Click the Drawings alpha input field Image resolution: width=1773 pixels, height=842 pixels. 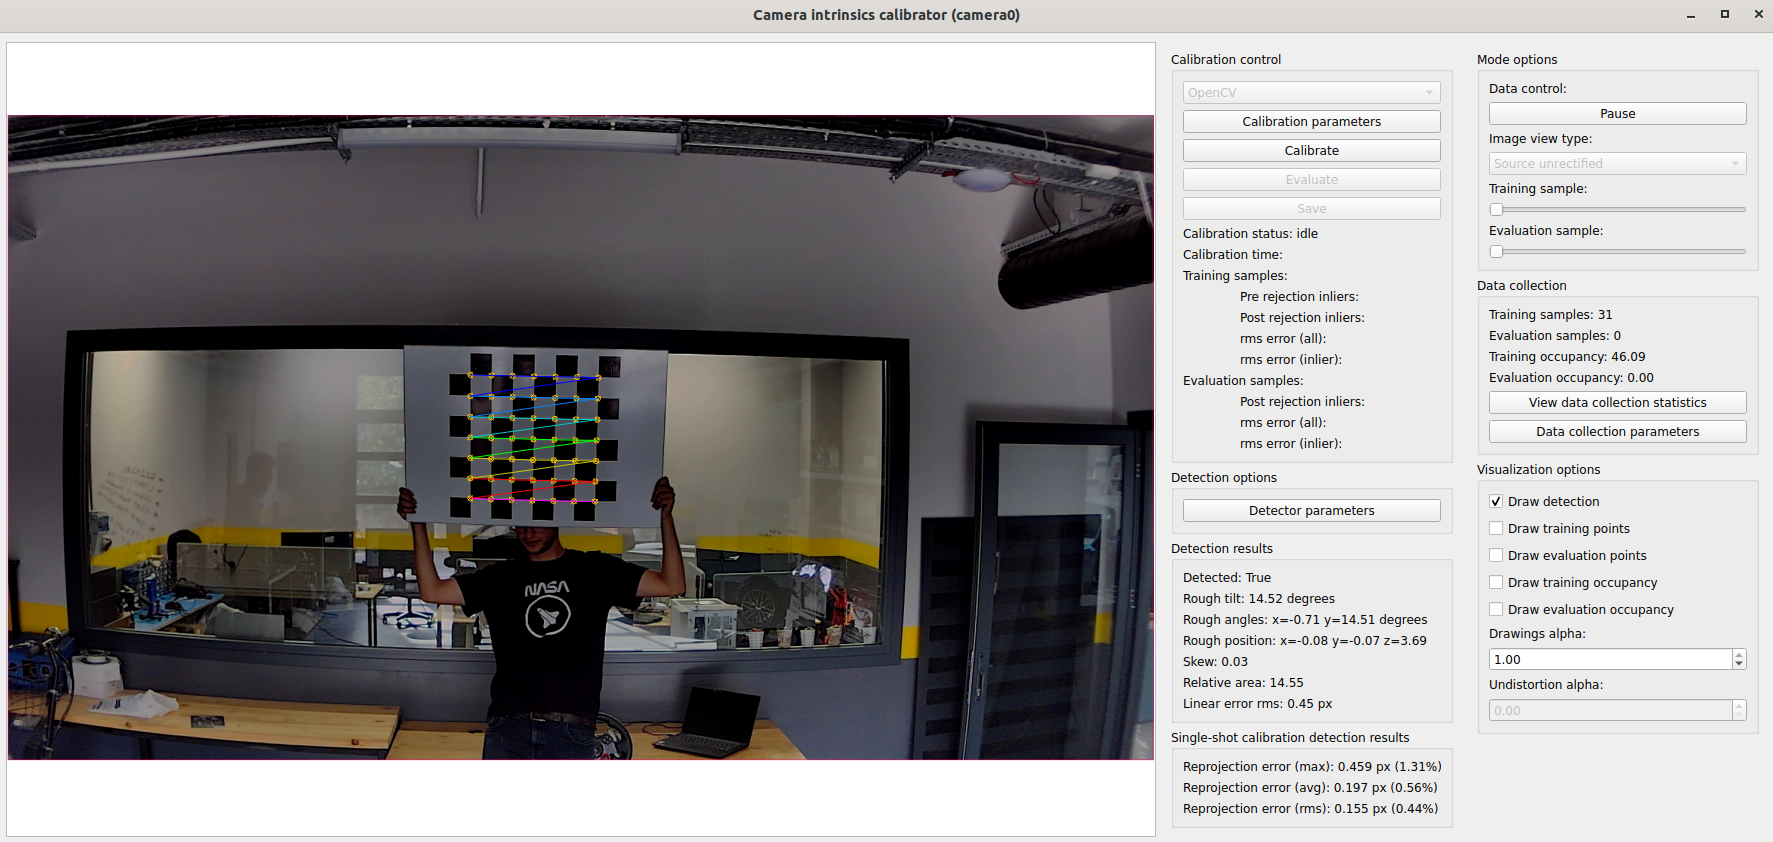(1609, 660)
